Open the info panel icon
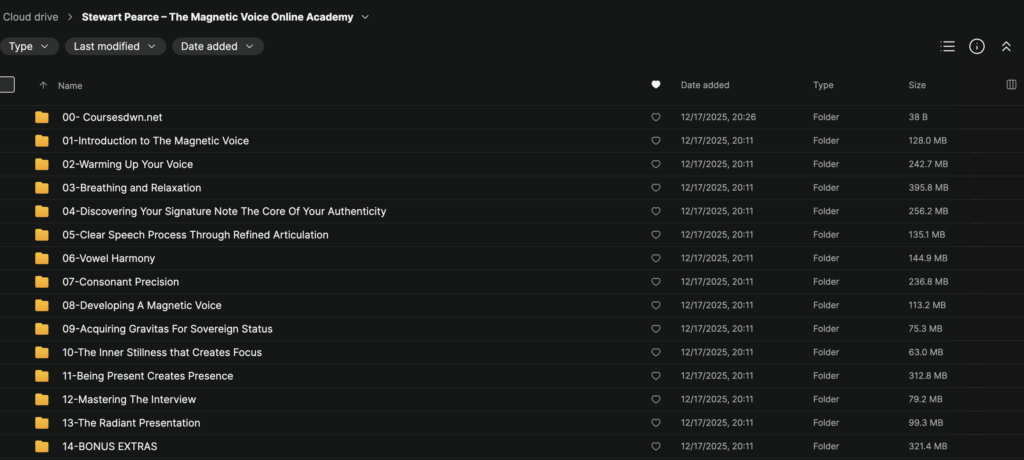This screenshot has height=460, width=1024. [977, 46]
